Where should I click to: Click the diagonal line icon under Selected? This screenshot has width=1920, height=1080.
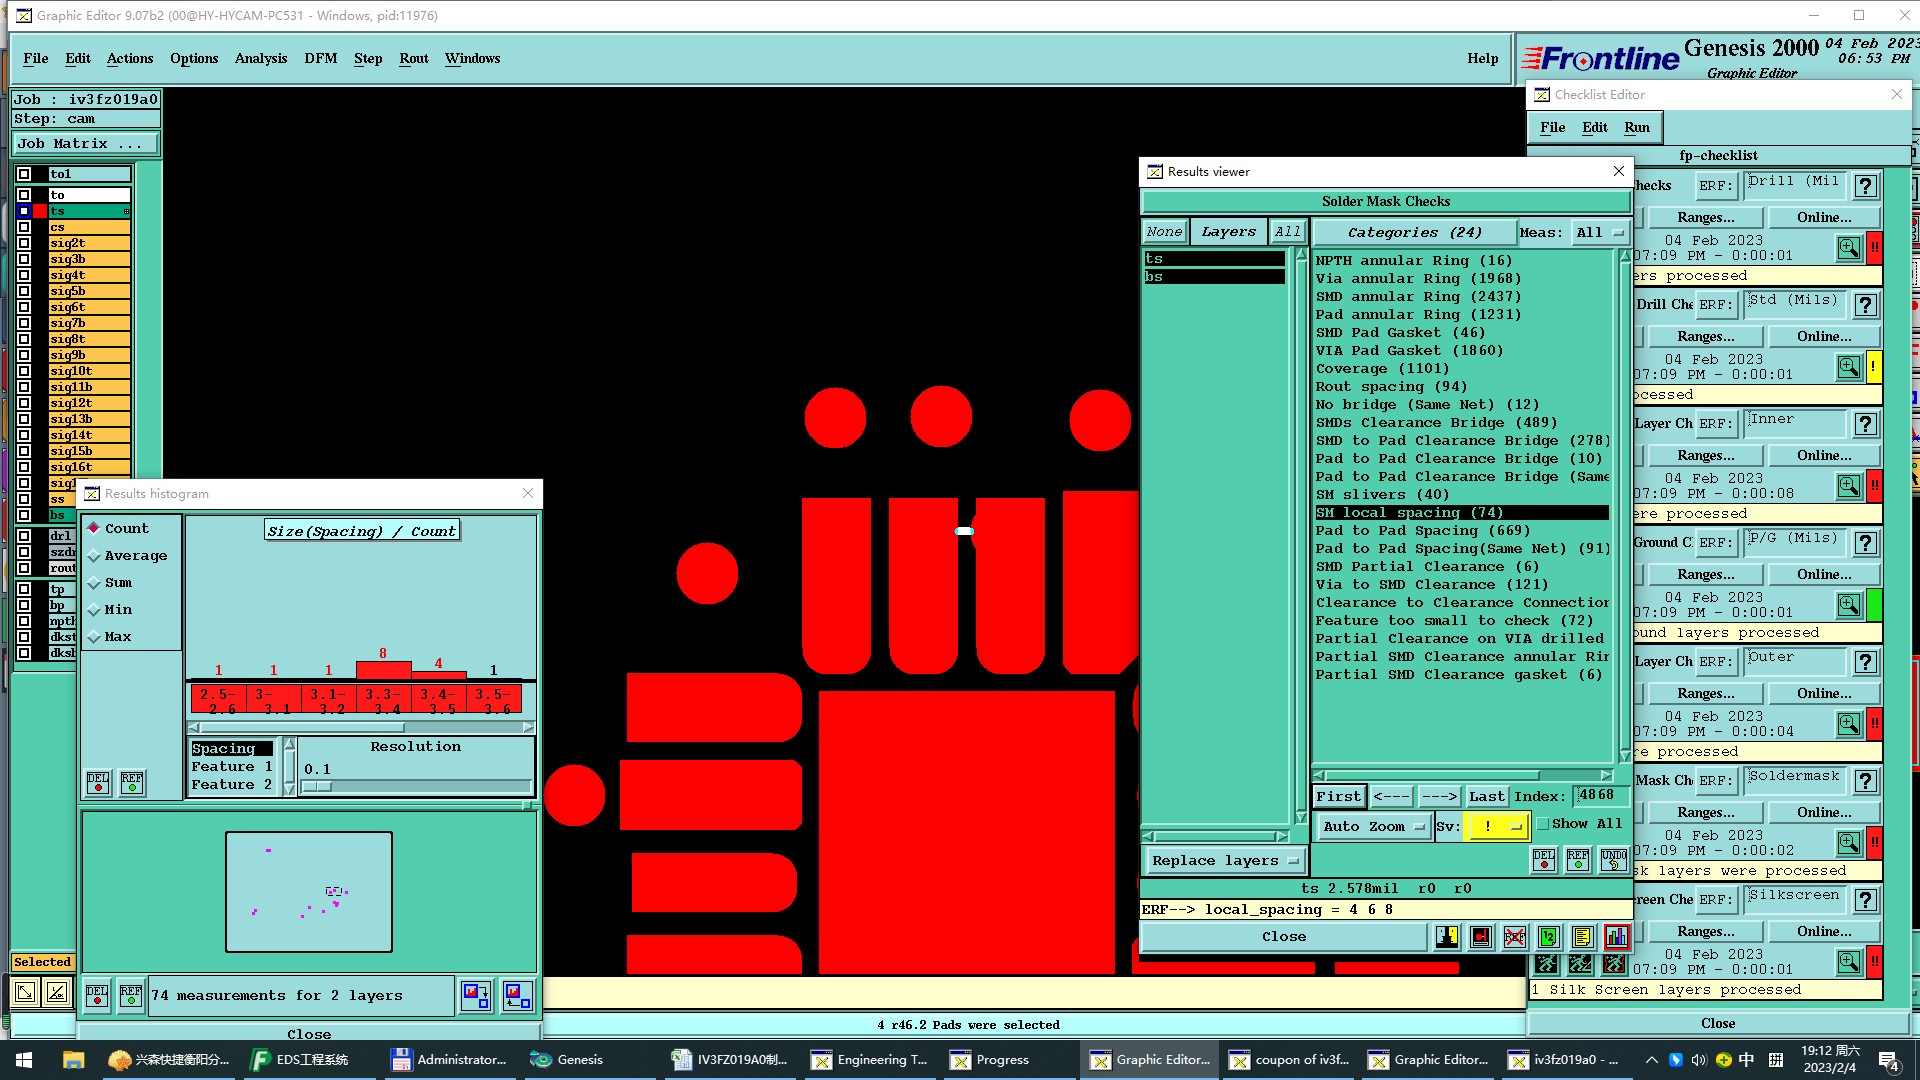tap(57, 992)
